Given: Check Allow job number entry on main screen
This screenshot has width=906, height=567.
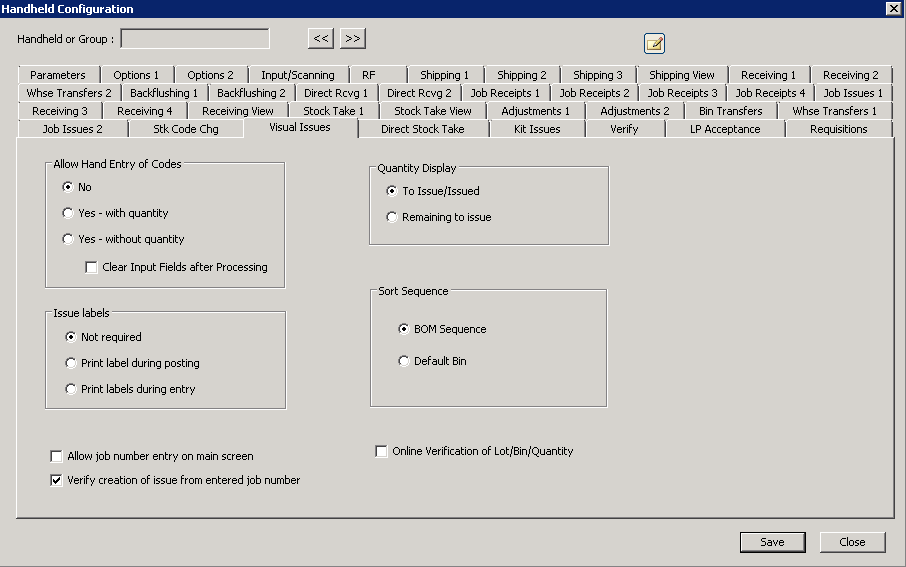Looking at the screenshot, I should (56, 456).
